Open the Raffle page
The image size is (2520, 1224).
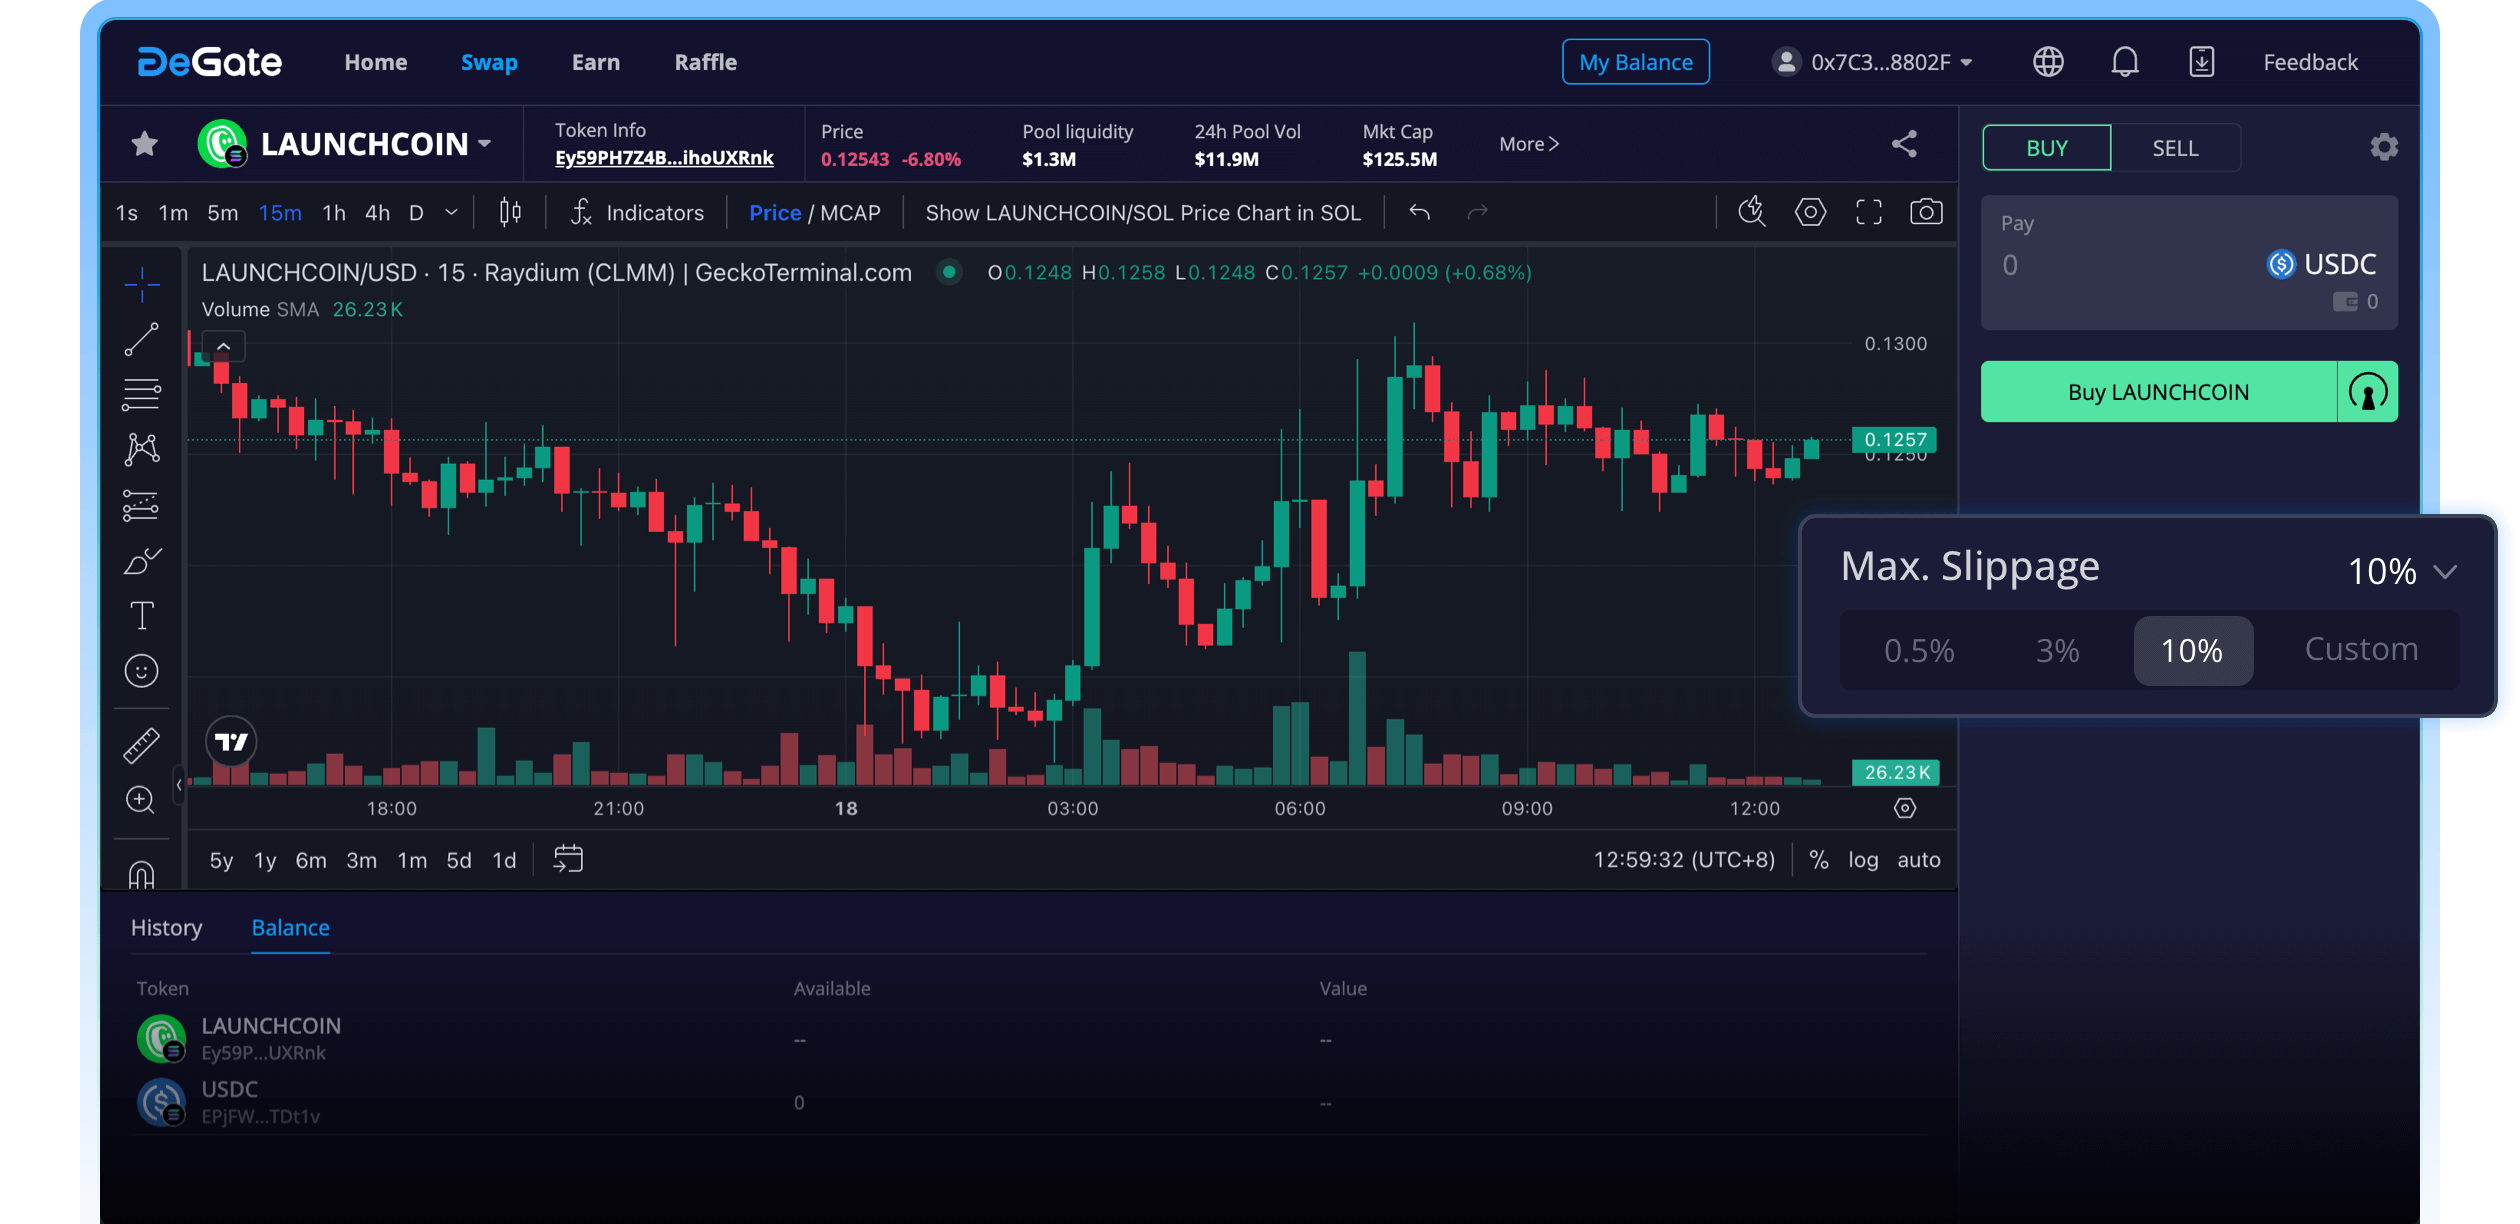pos(705,62)
